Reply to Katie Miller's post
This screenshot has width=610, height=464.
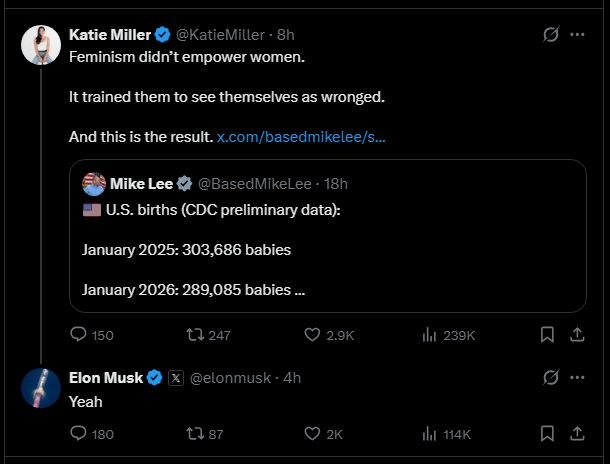pyautogui.click(x=80, y=335)
